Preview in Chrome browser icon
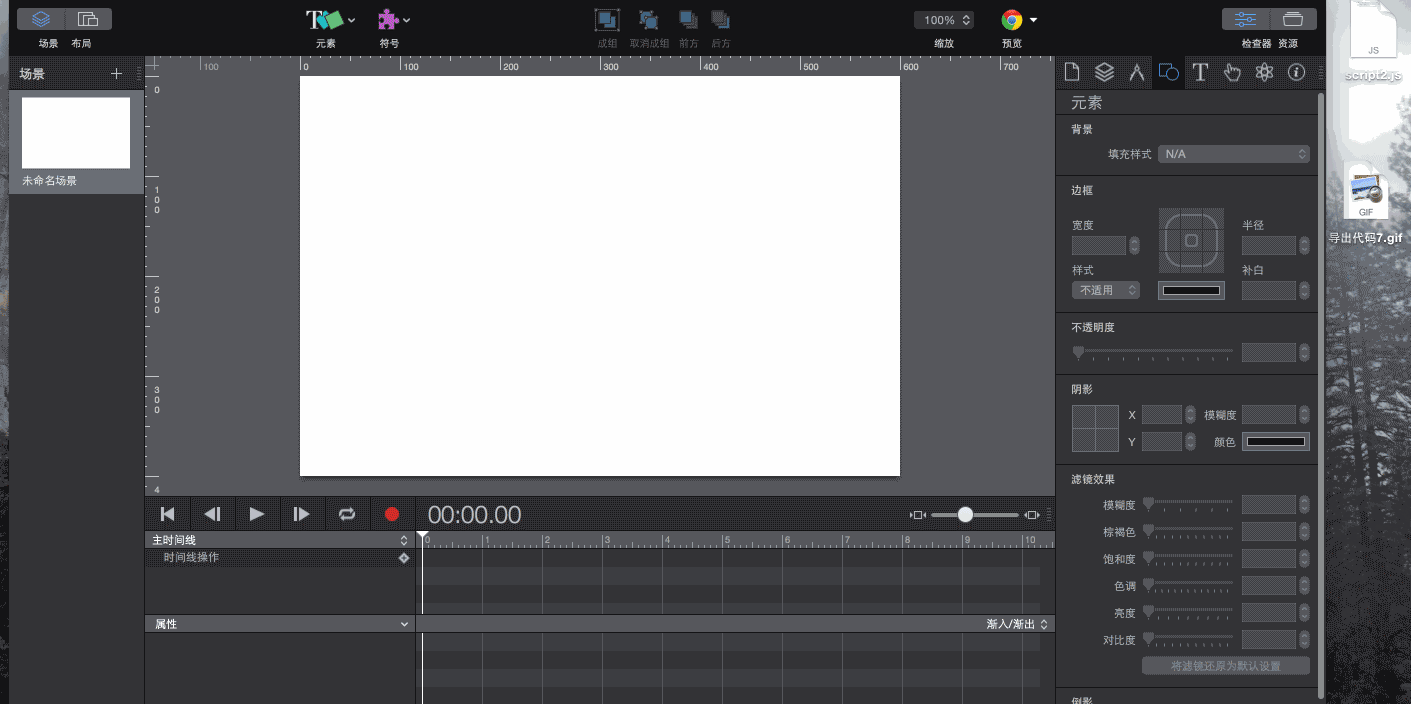 (1012, 20)
